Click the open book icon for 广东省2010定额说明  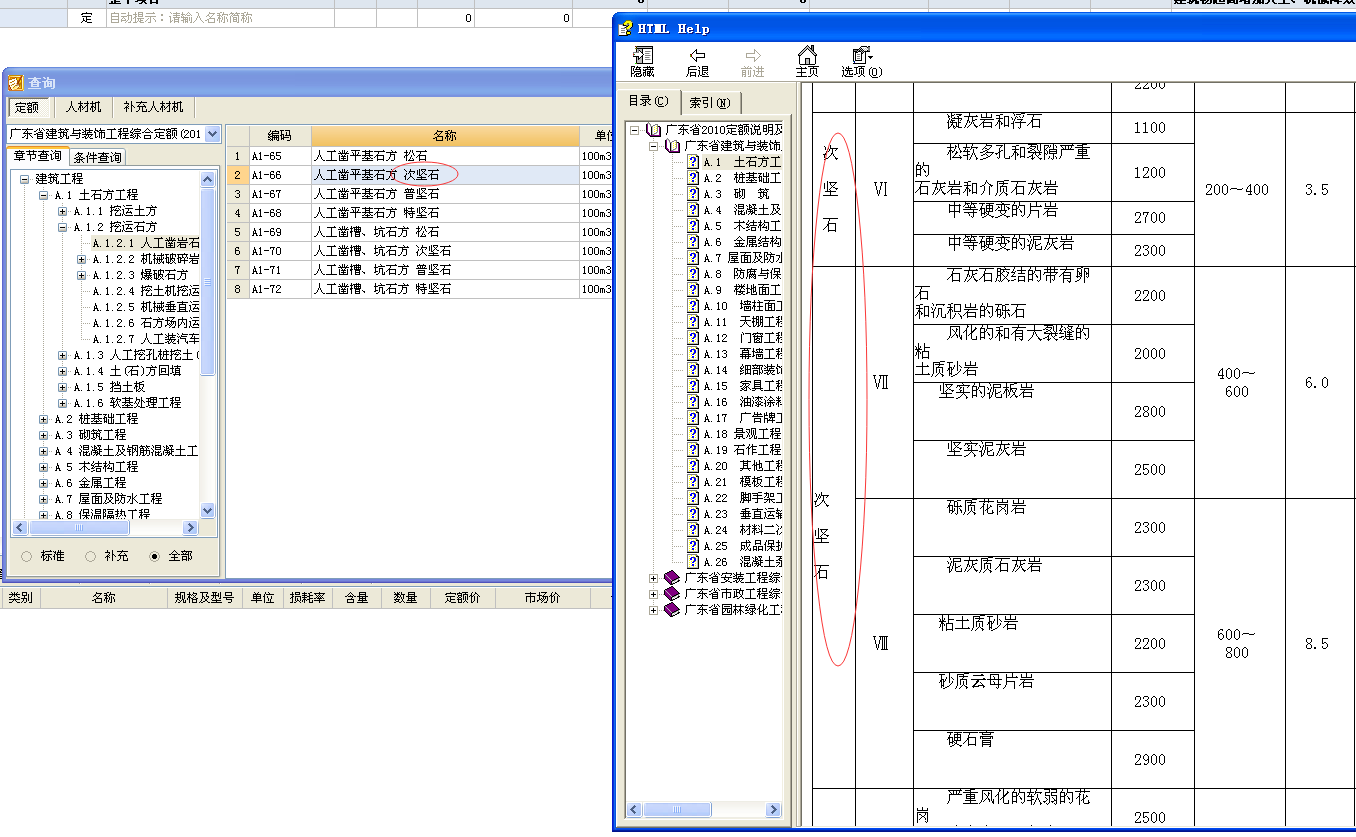654,130
